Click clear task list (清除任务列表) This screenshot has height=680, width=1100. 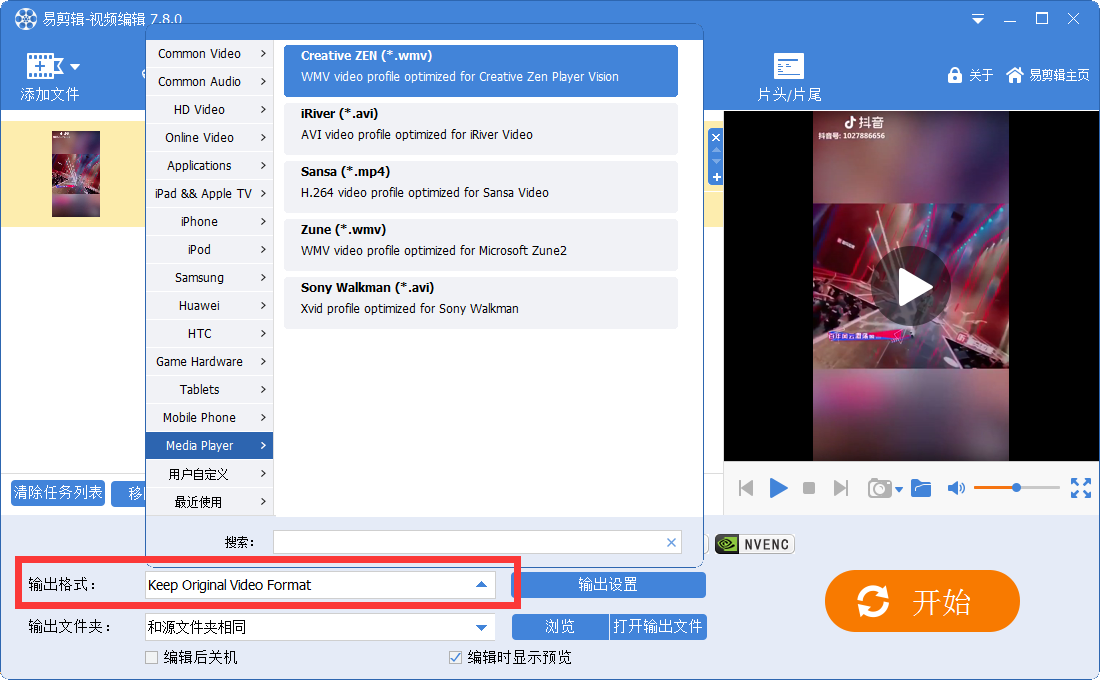[58, 493]
